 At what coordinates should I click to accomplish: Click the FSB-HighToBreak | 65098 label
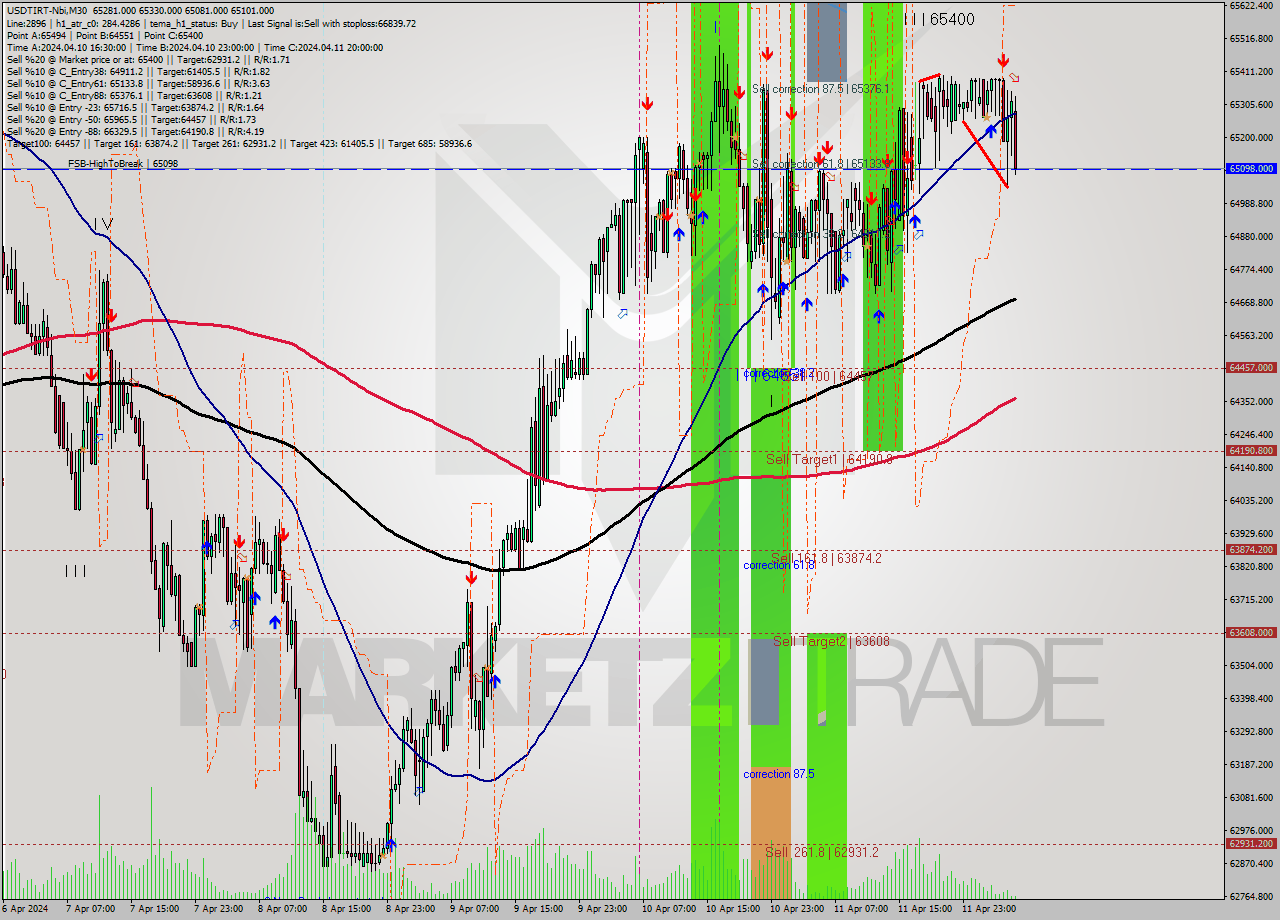(123, 163)
